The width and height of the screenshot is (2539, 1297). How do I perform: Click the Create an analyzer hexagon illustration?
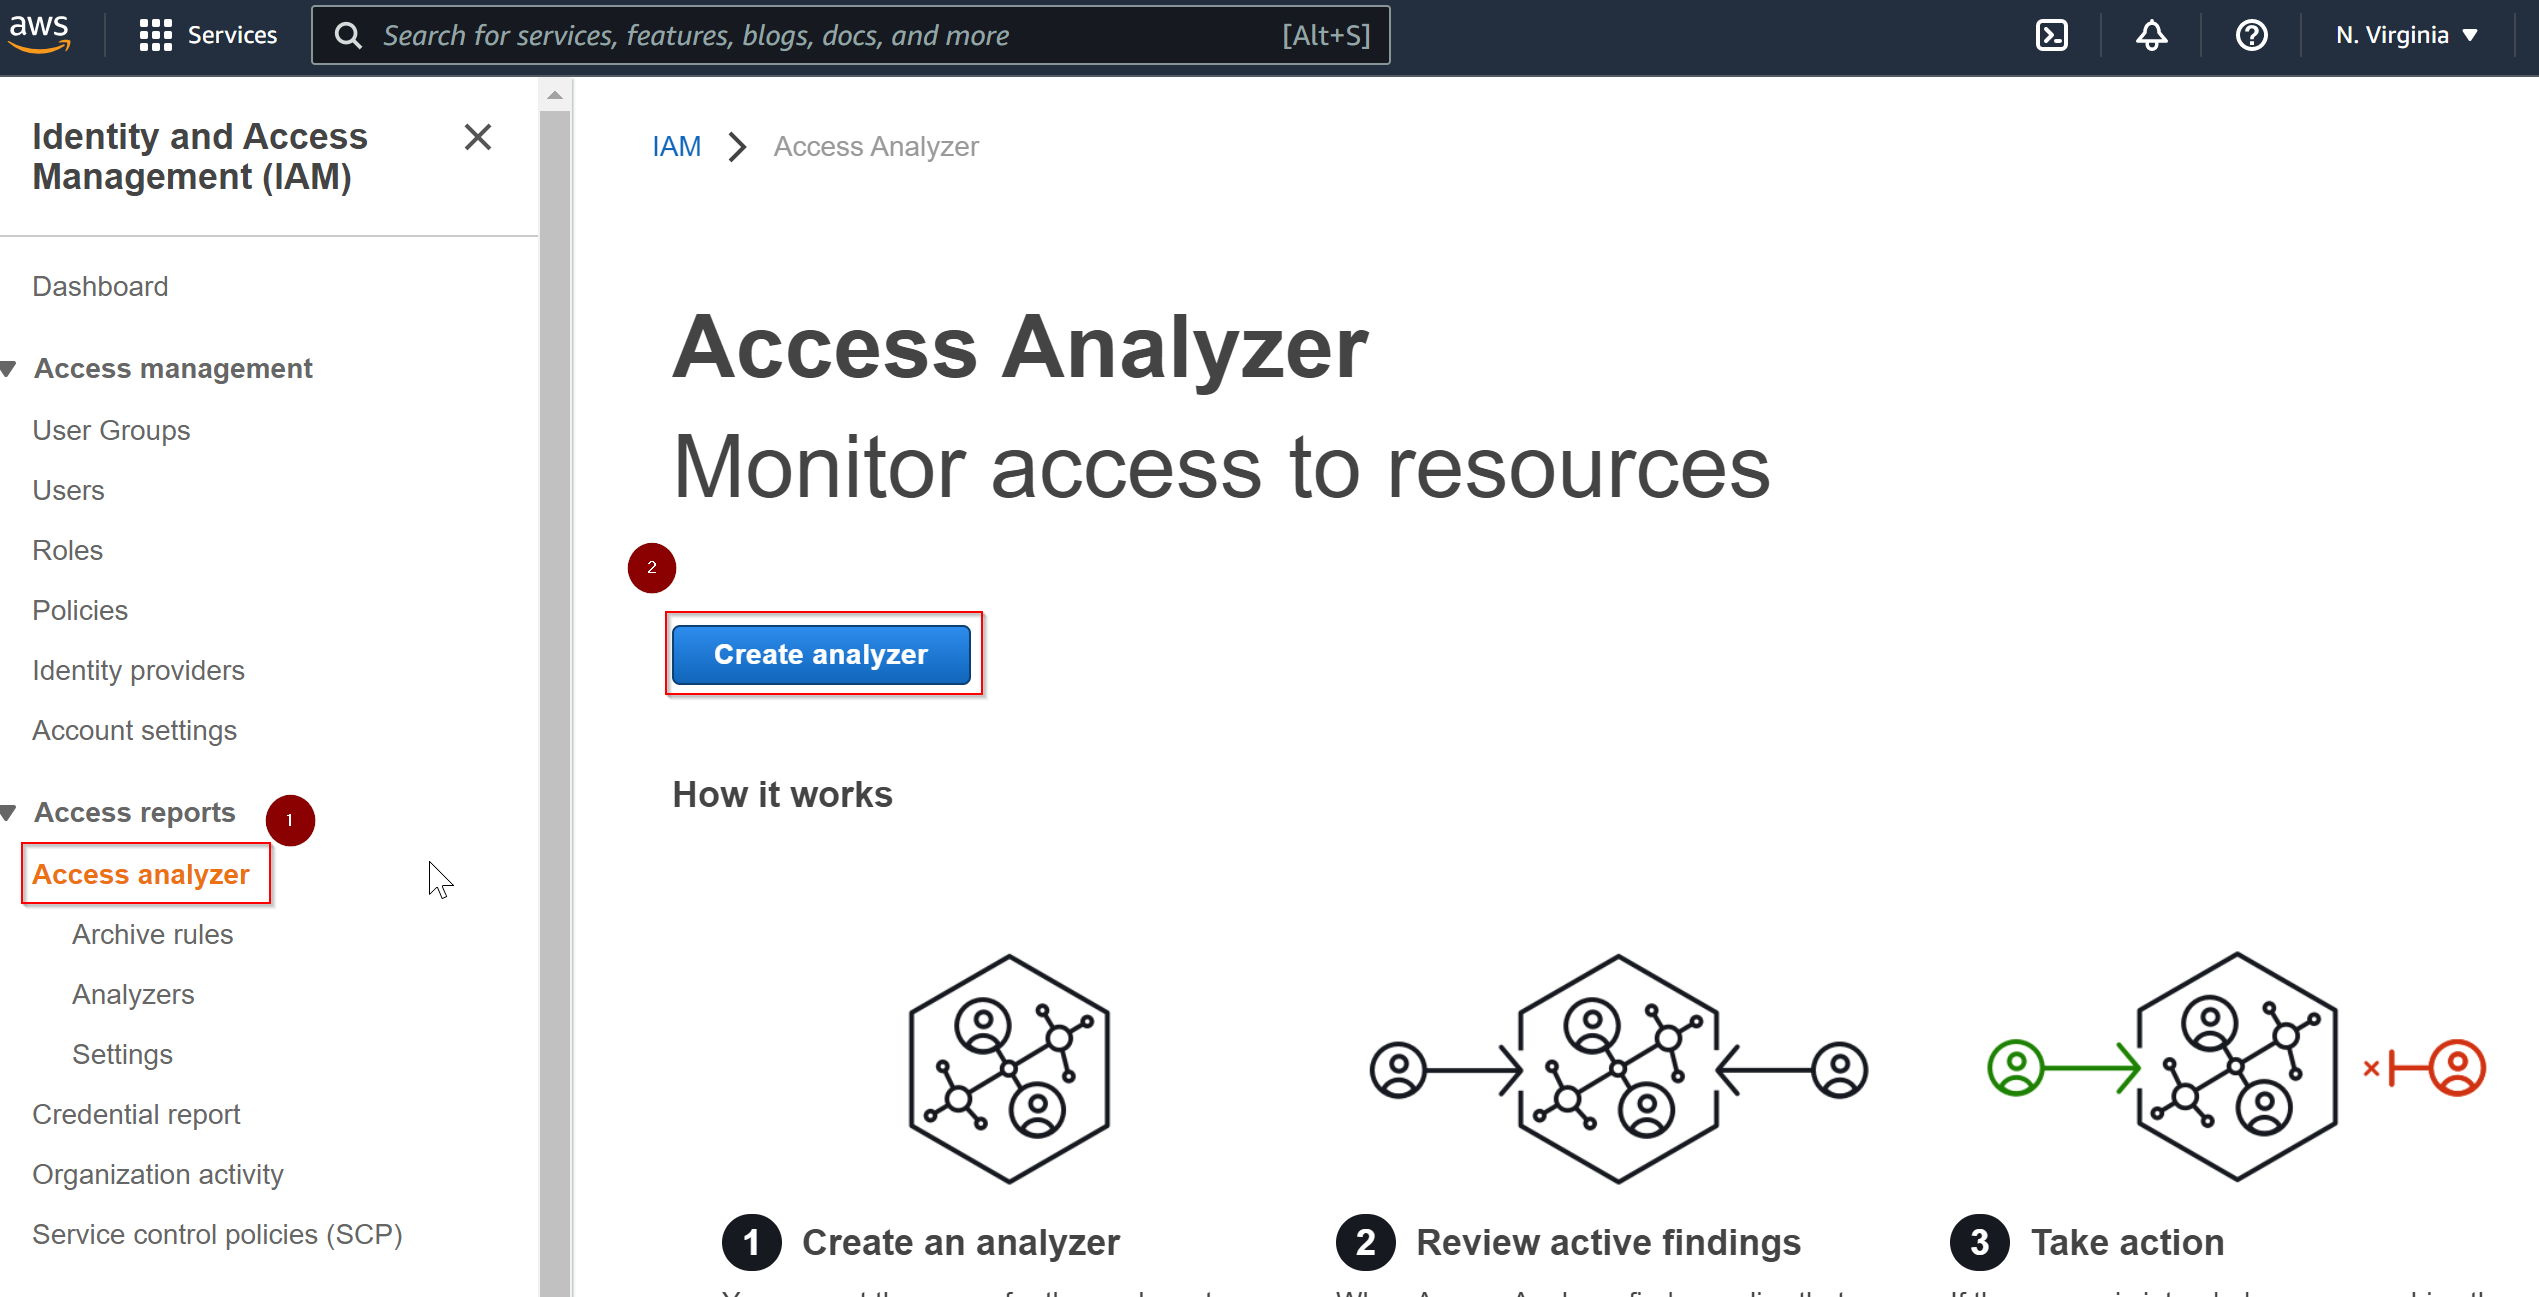click(1009, 1069)
